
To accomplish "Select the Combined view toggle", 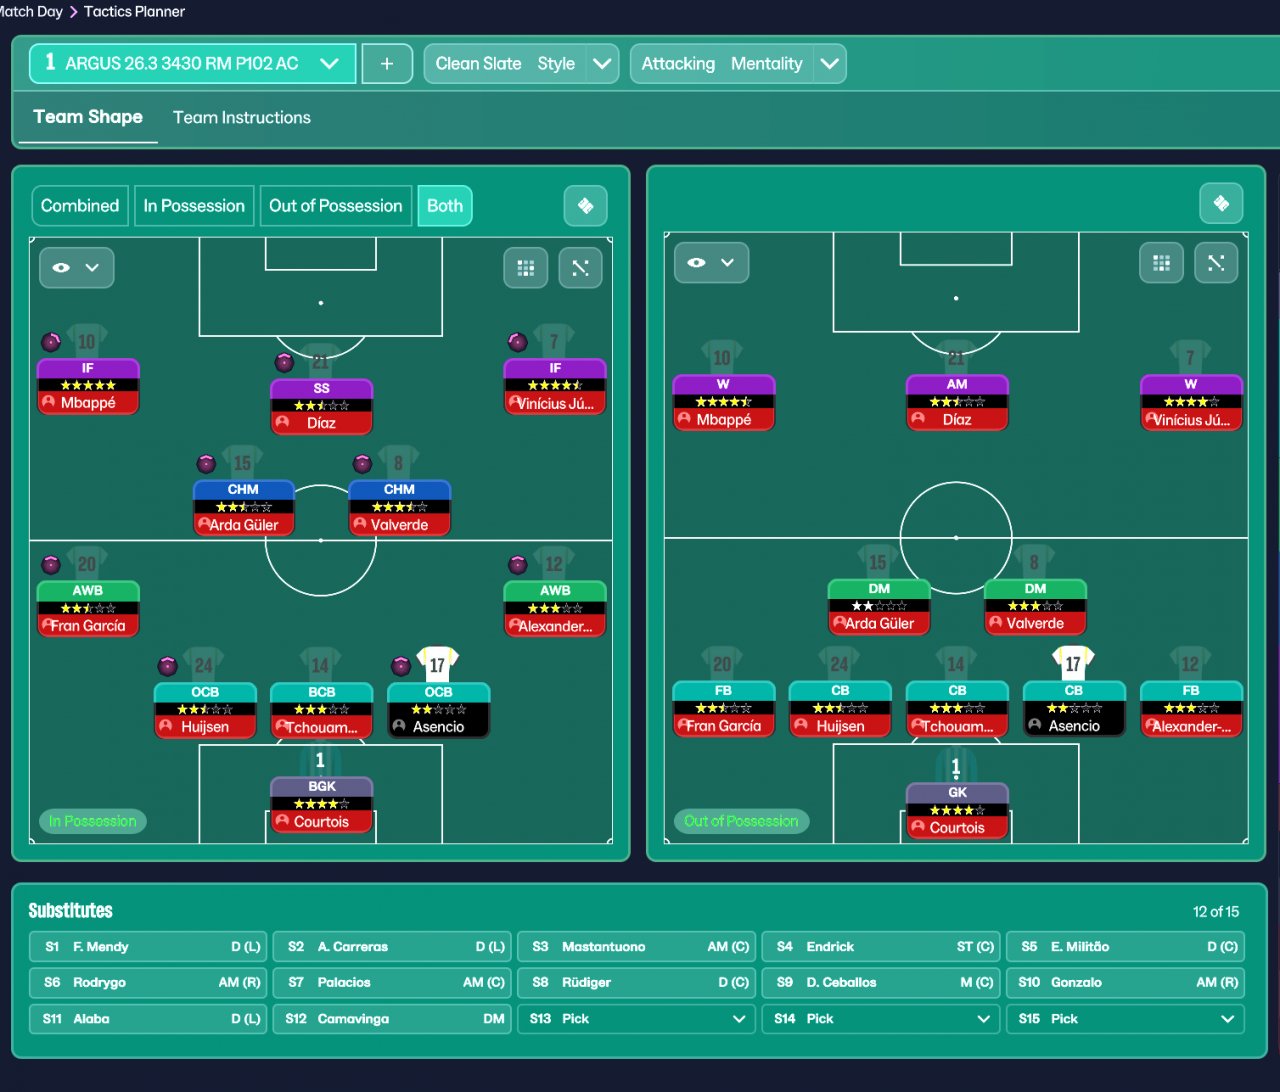I will [x=80, y=206].
